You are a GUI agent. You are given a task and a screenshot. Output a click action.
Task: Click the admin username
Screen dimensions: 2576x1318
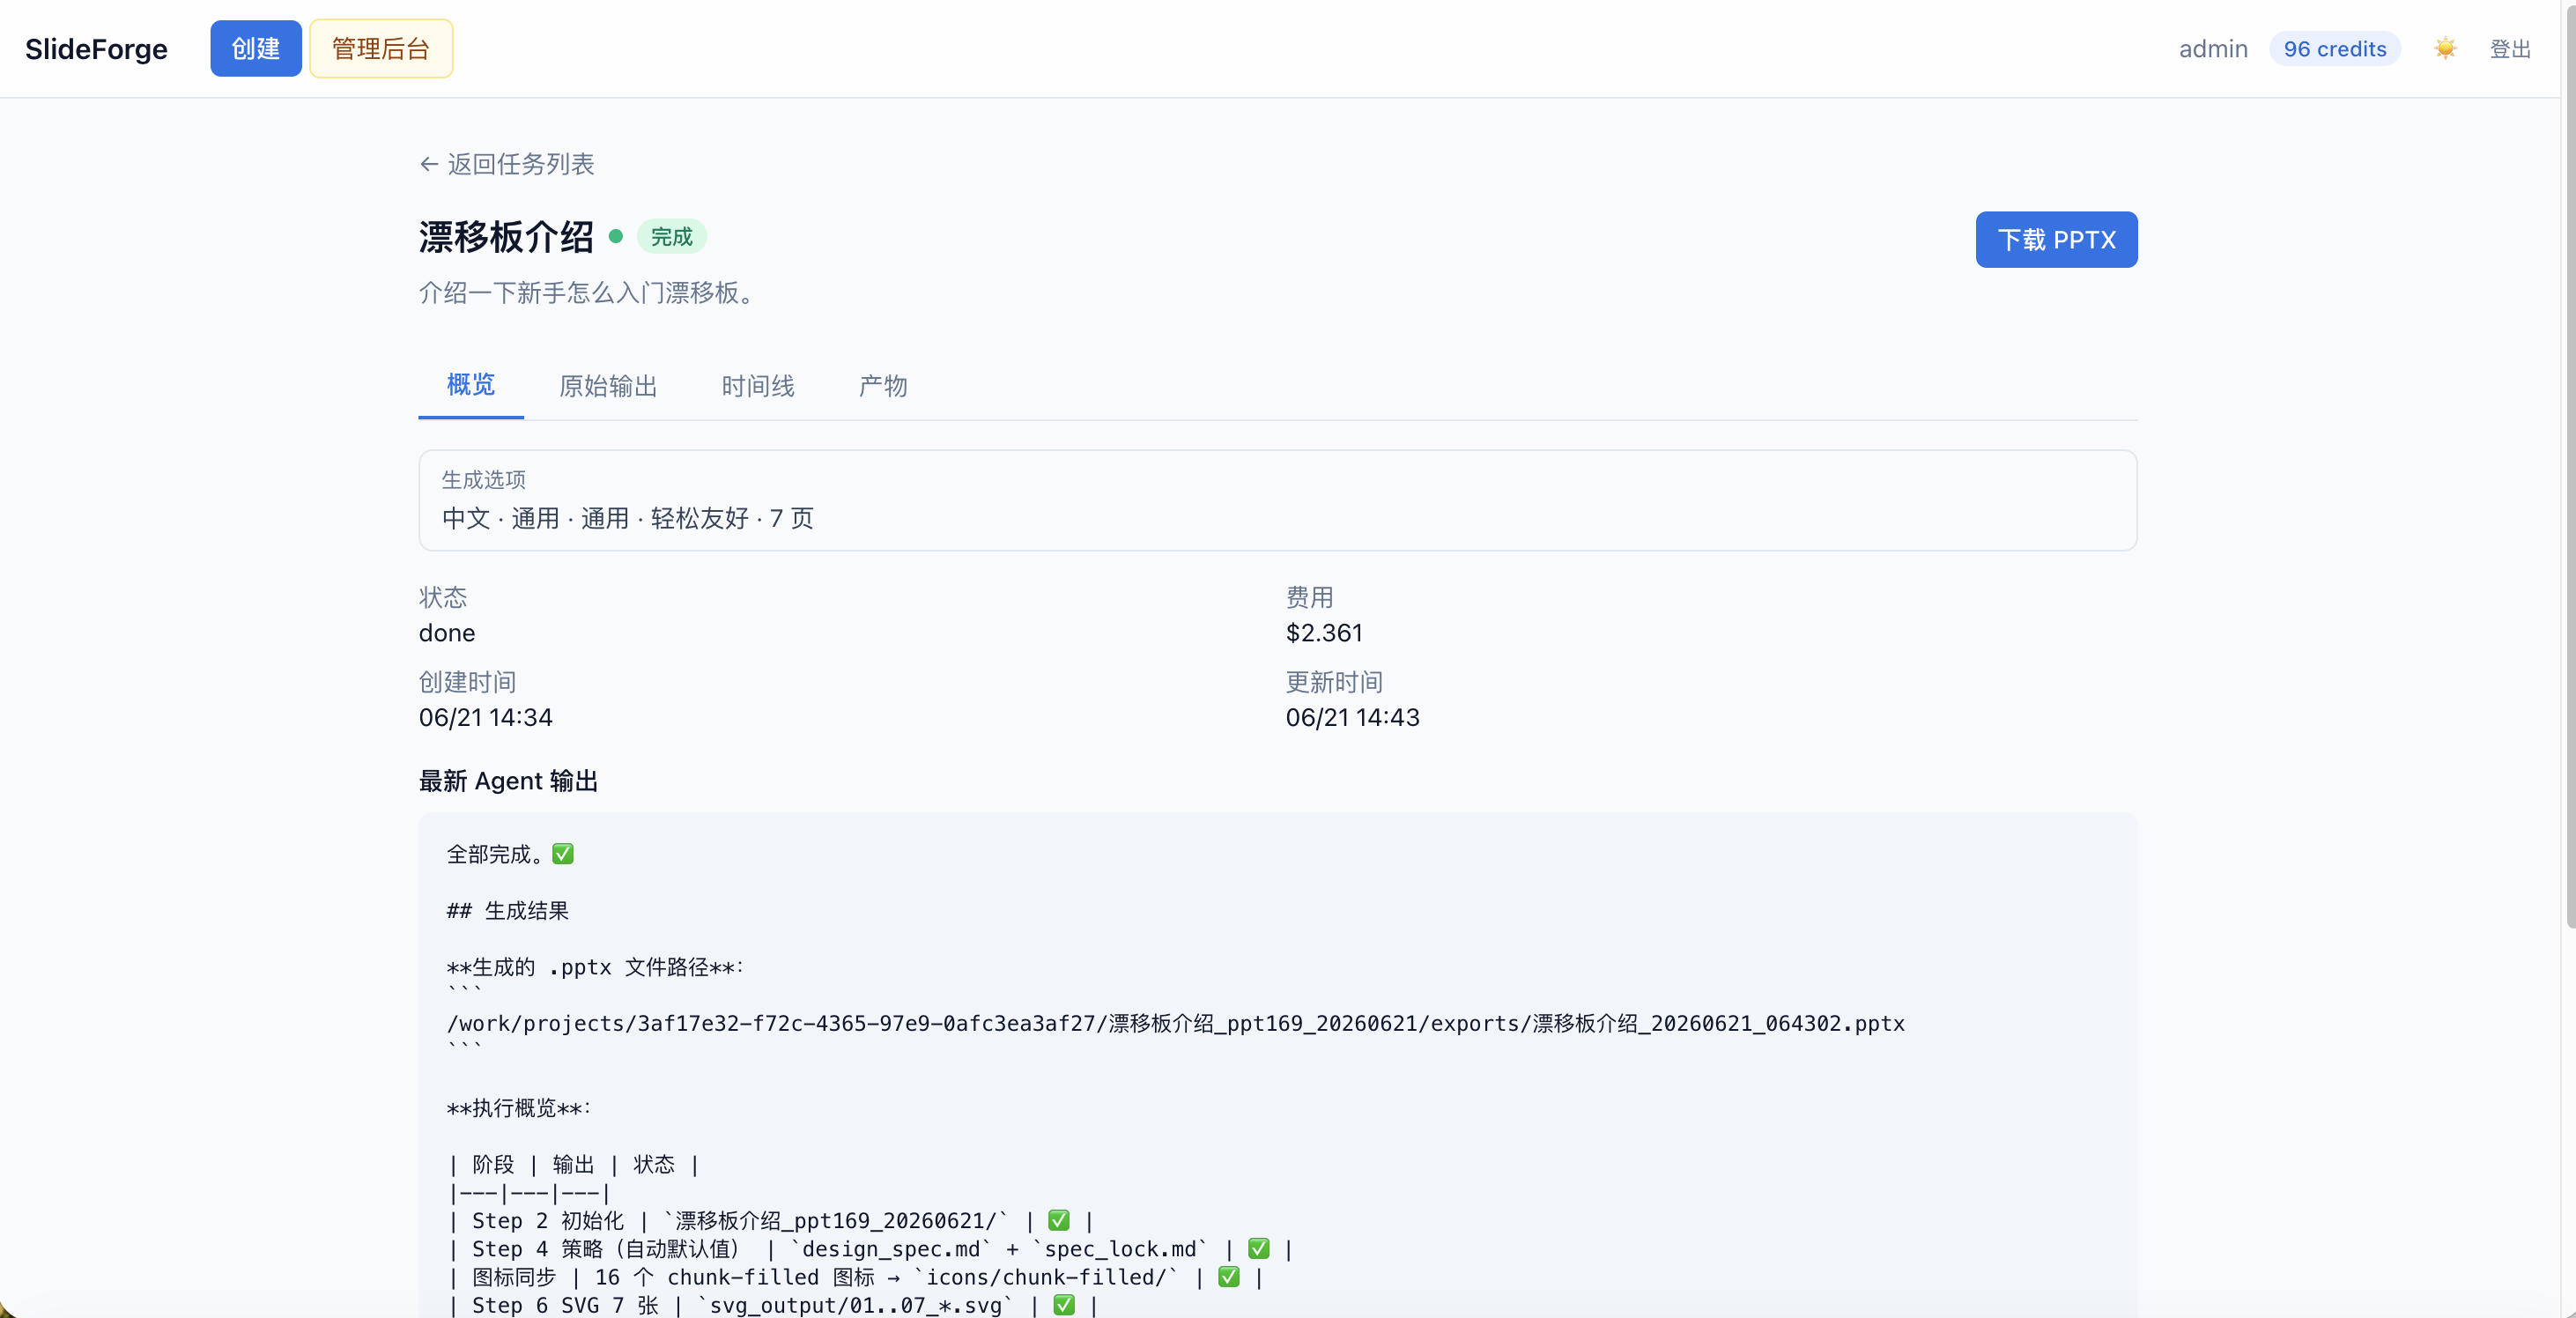pyautogui.click(x=2213, y=49)
